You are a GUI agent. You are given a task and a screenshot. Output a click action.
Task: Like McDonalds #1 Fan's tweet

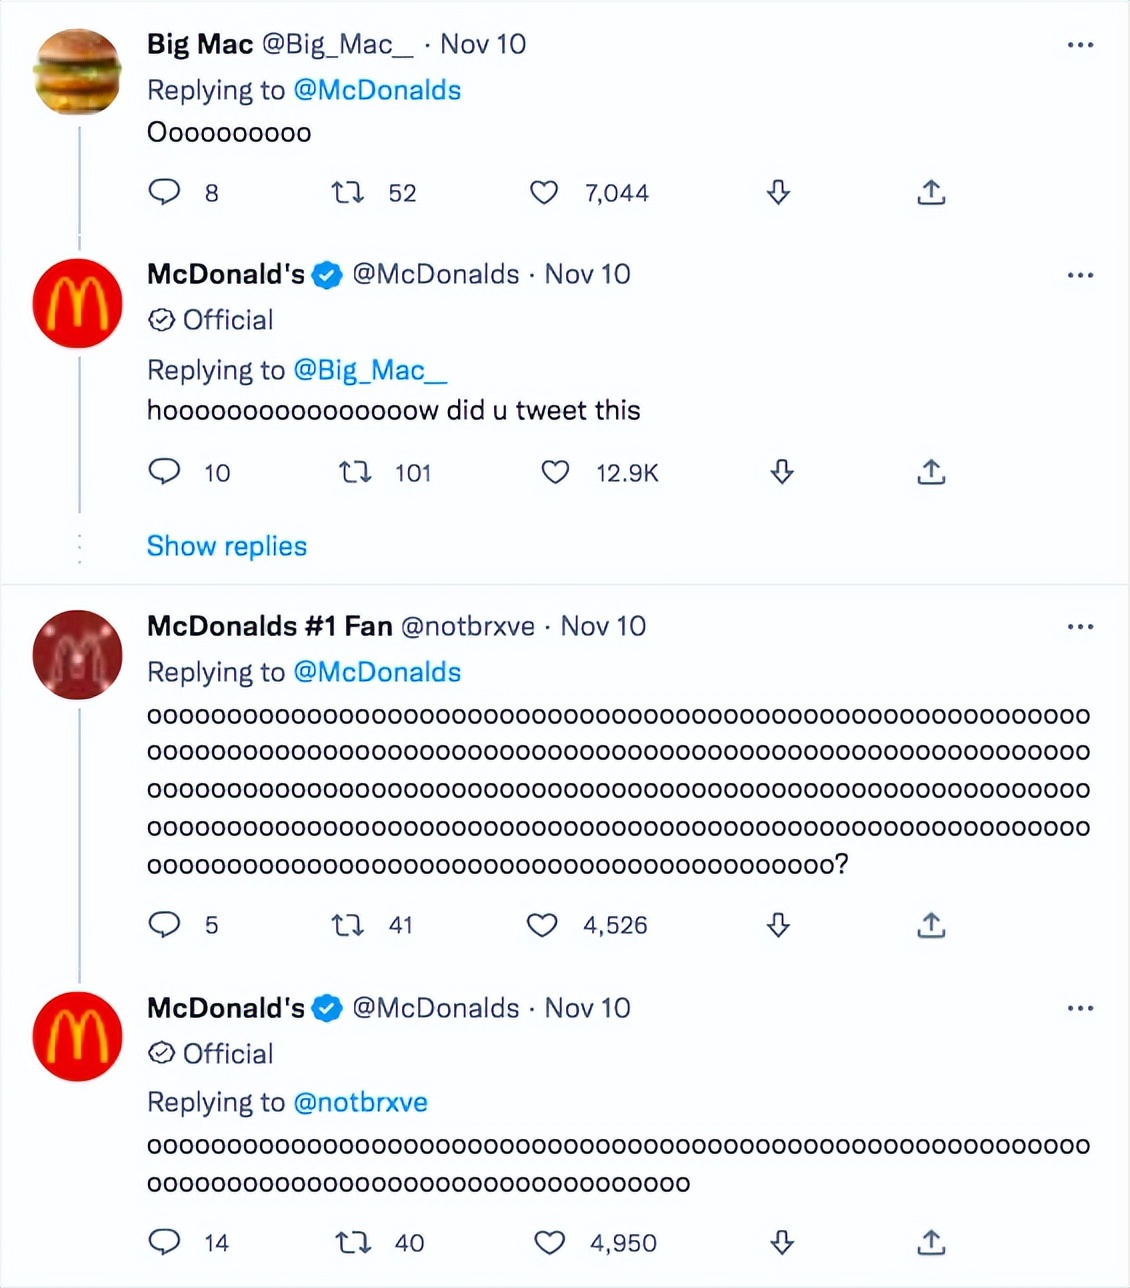pos(542,925)
